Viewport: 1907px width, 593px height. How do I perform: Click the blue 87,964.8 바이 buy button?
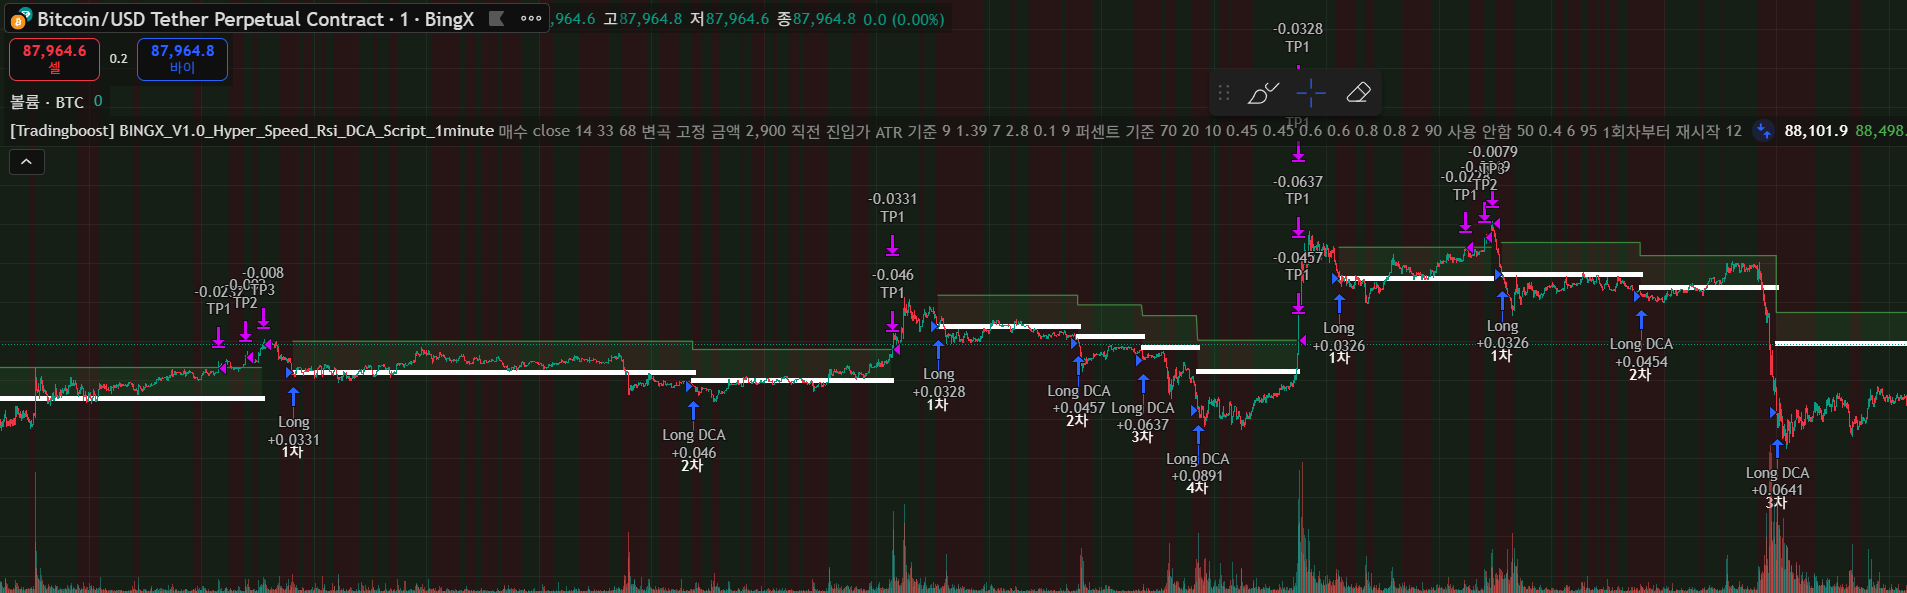pyautogui.click(x=182, y=59)
